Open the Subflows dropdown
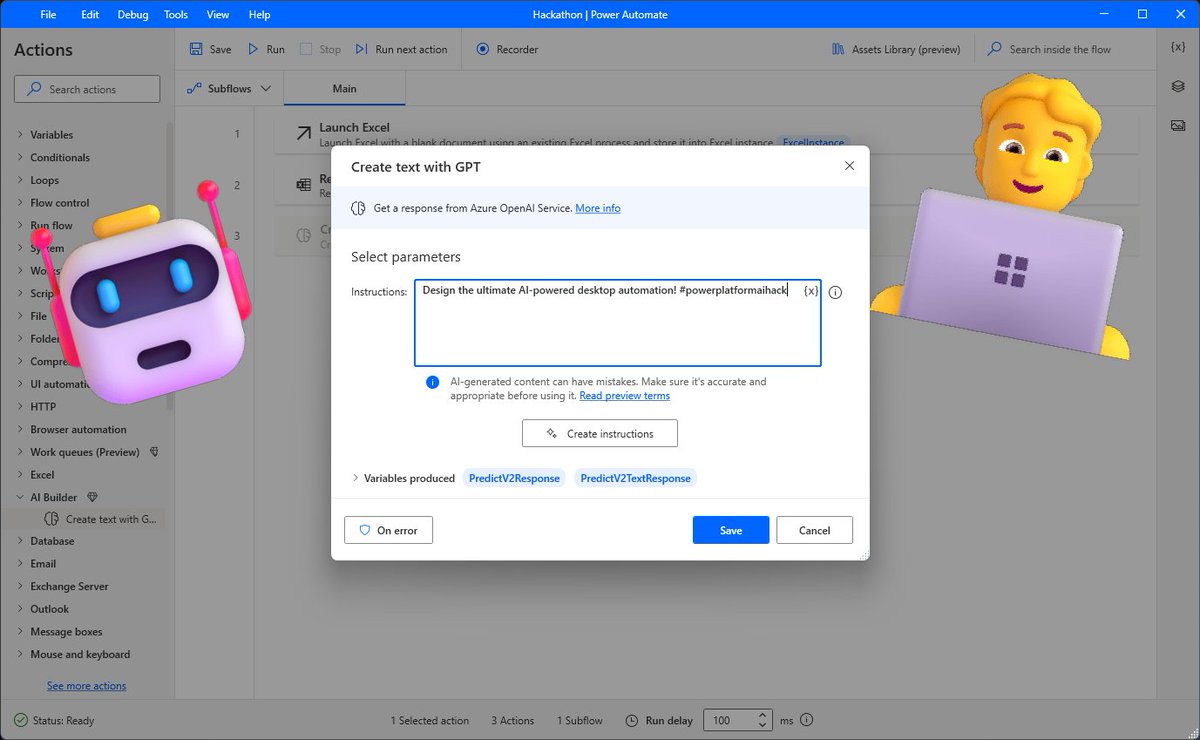 pos(229,88)
